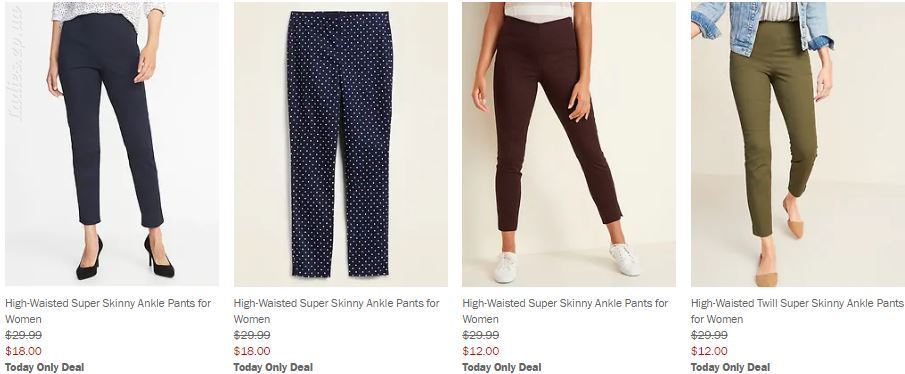This screenshot has height=374, width=905.
Task: Click $12.00 sale price under olive twill pants
Action: 709,351
